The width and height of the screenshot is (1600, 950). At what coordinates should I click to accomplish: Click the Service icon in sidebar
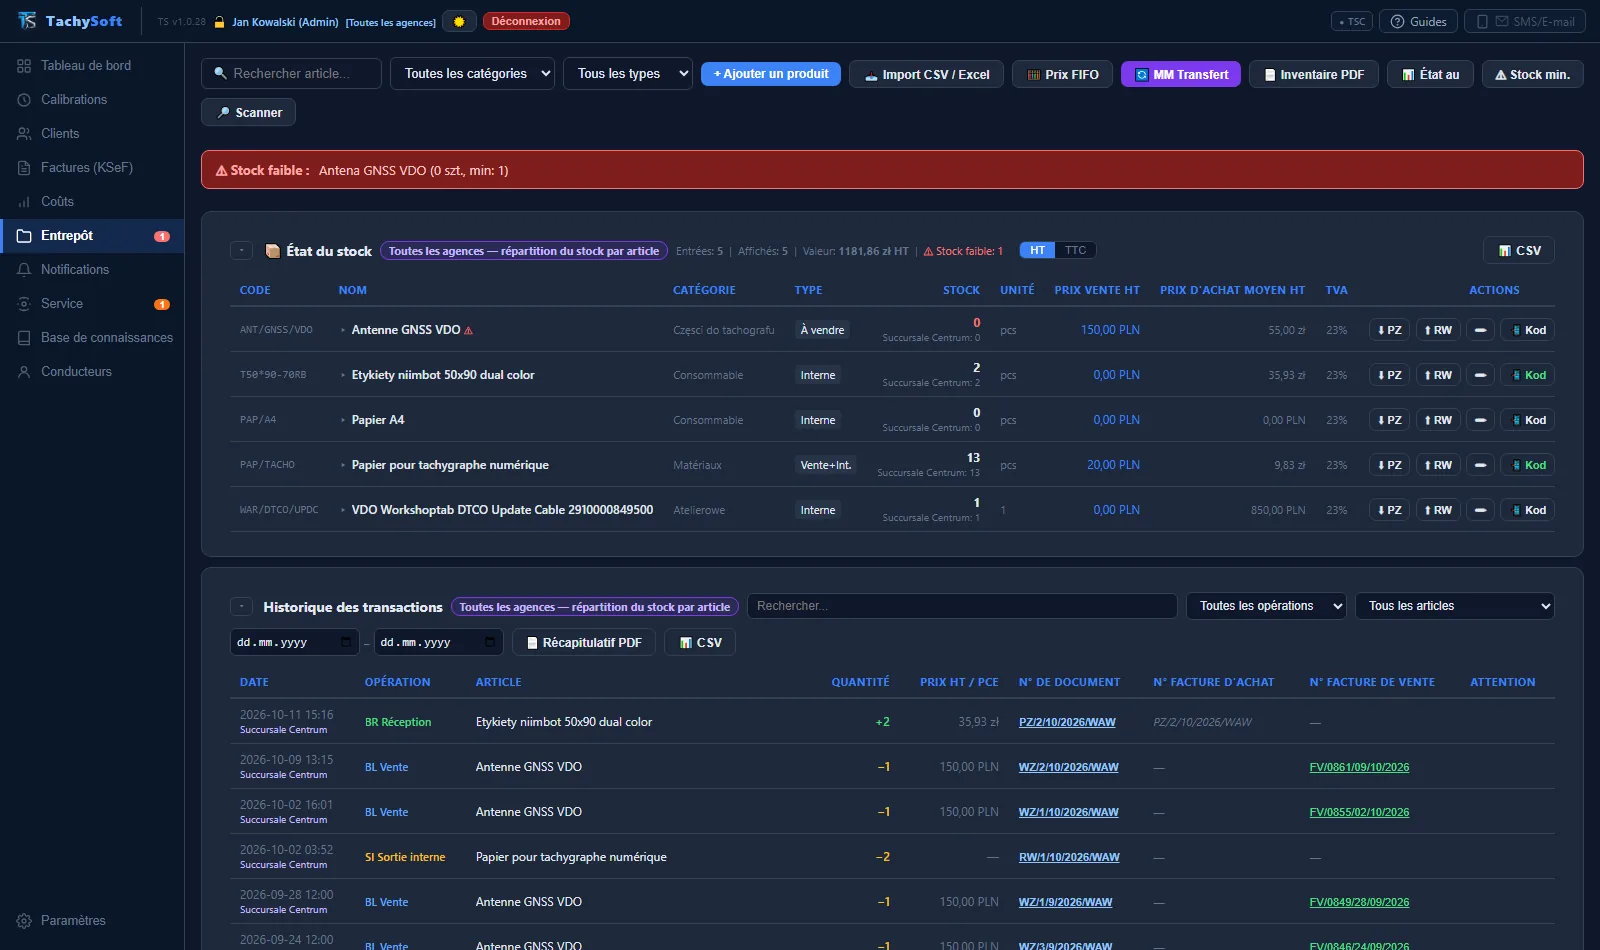pos(24,304)
